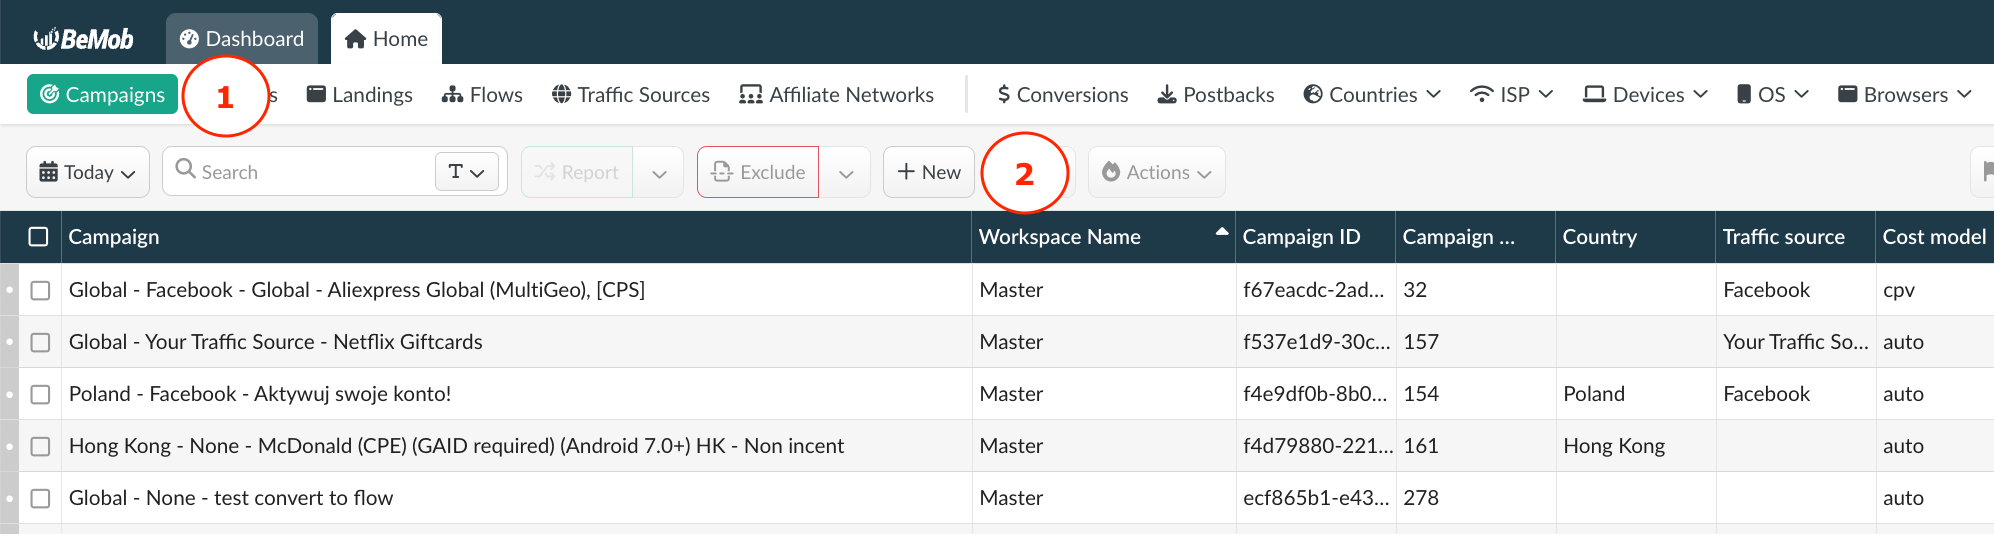Go to the Flows section
1994x534 pixels.
[482, 95]
